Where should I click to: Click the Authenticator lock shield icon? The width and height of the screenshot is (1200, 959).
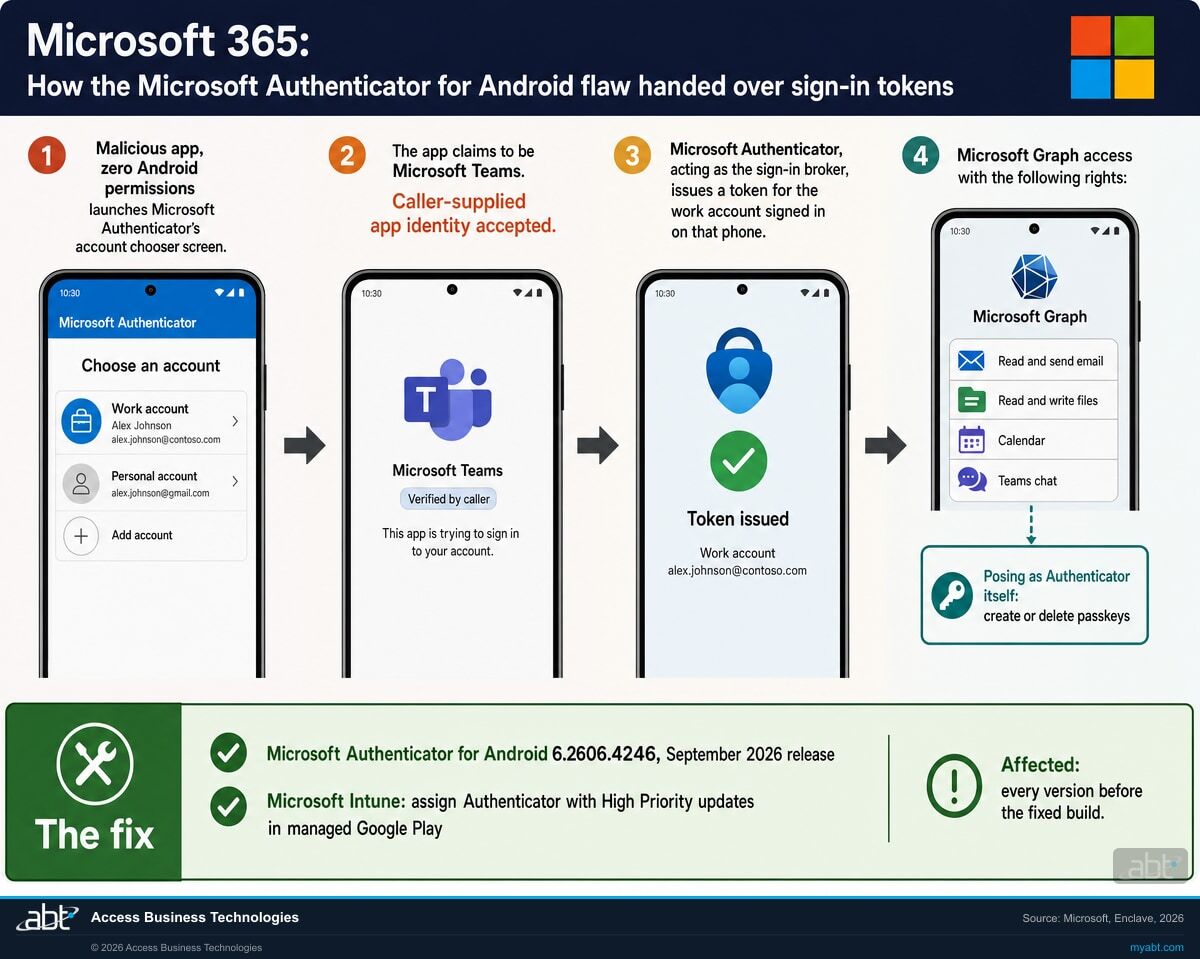pyautogui.click(x=739, y=369)
